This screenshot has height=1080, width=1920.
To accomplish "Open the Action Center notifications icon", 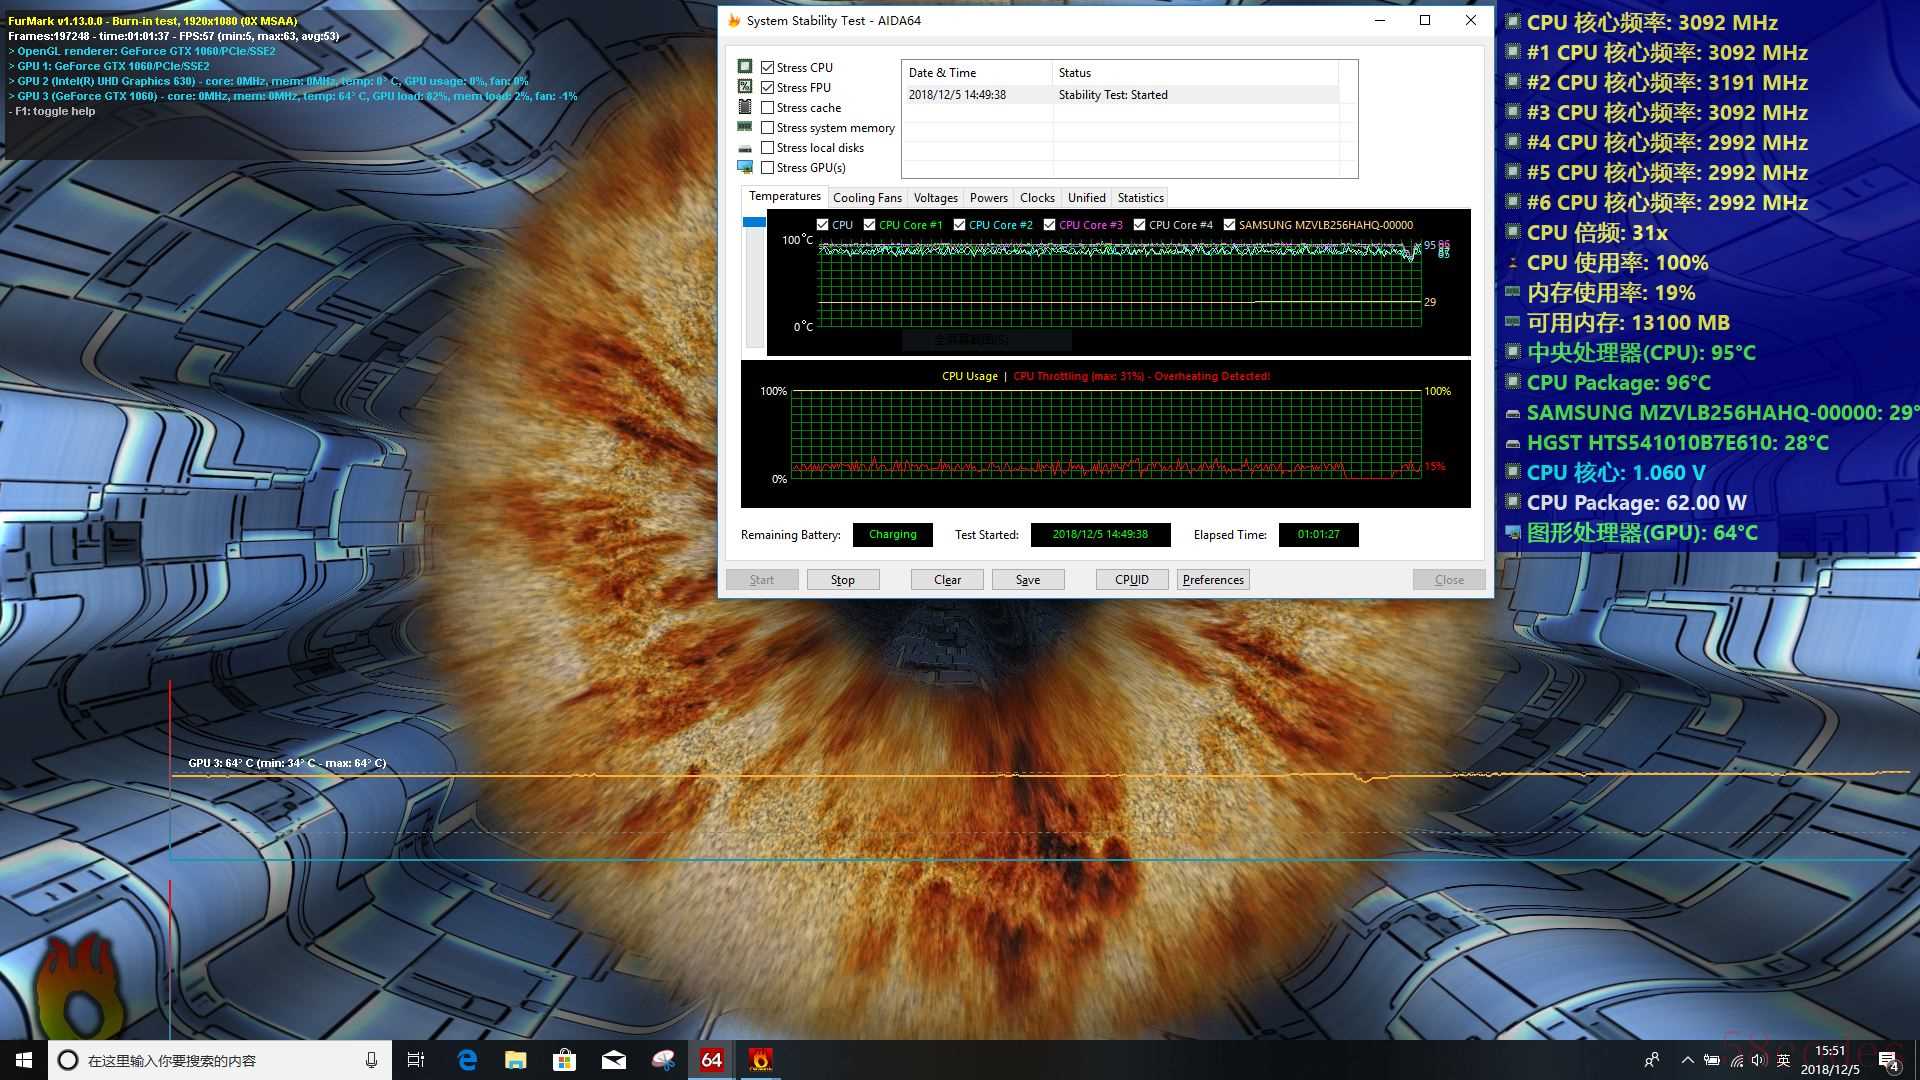I will pos(1889,1060).
